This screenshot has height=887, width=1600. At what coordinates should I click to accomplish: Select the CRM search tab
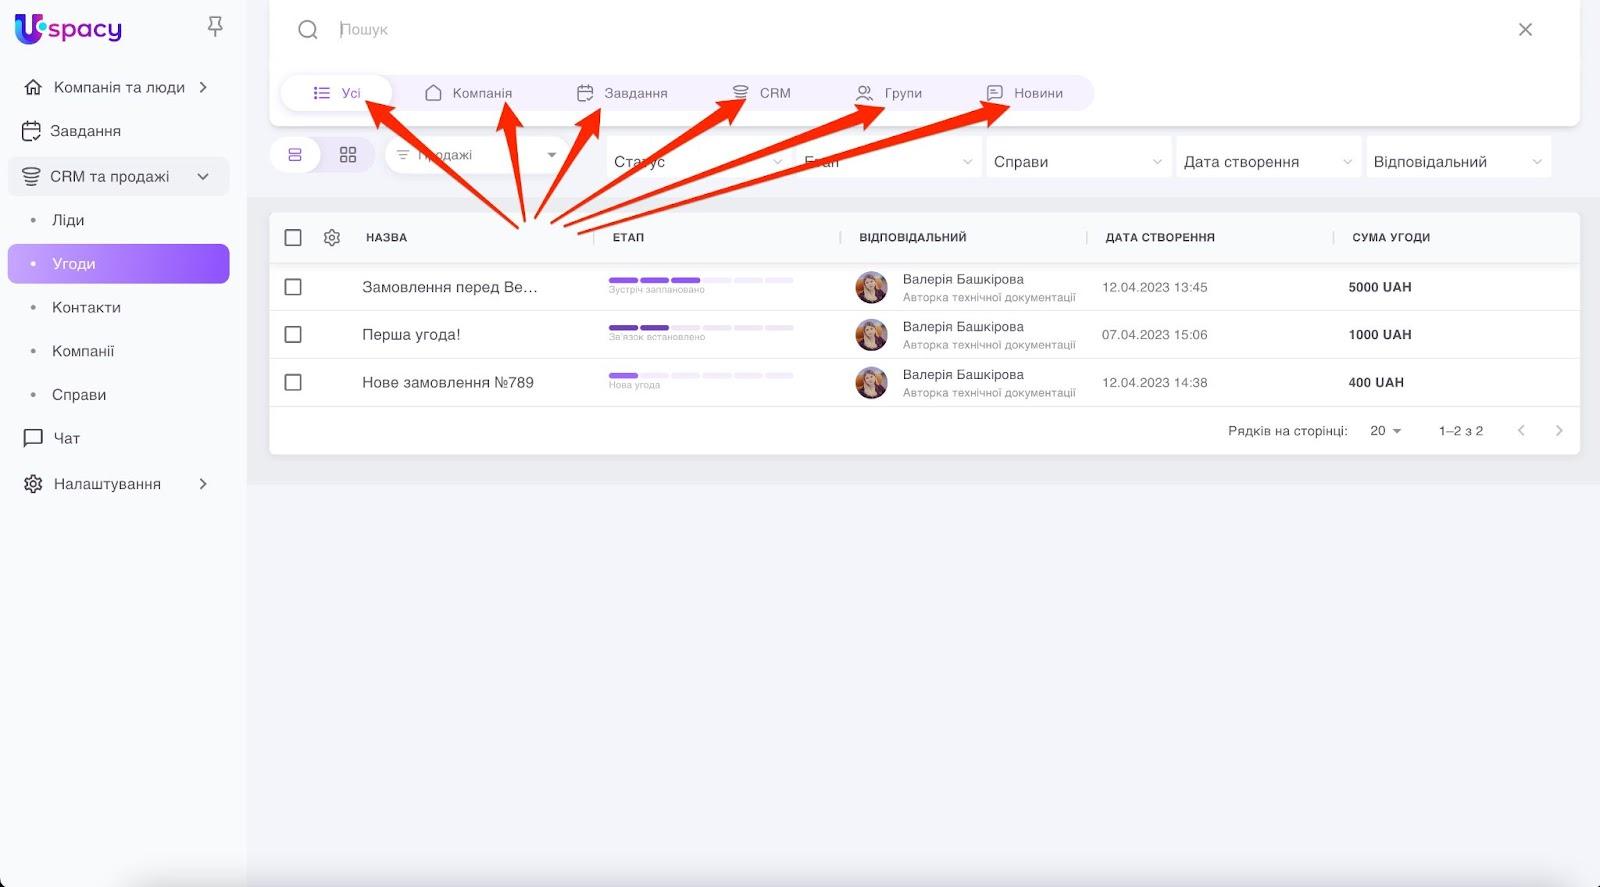(x=761, y=93)
